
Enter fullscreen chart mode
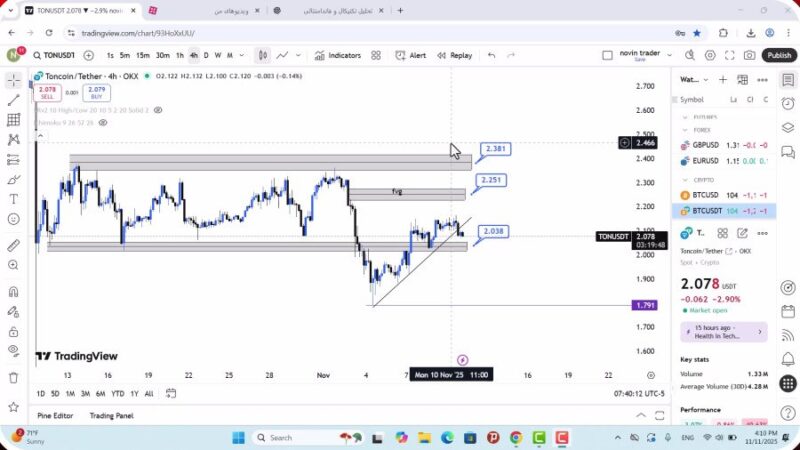[x=730, y=56]
